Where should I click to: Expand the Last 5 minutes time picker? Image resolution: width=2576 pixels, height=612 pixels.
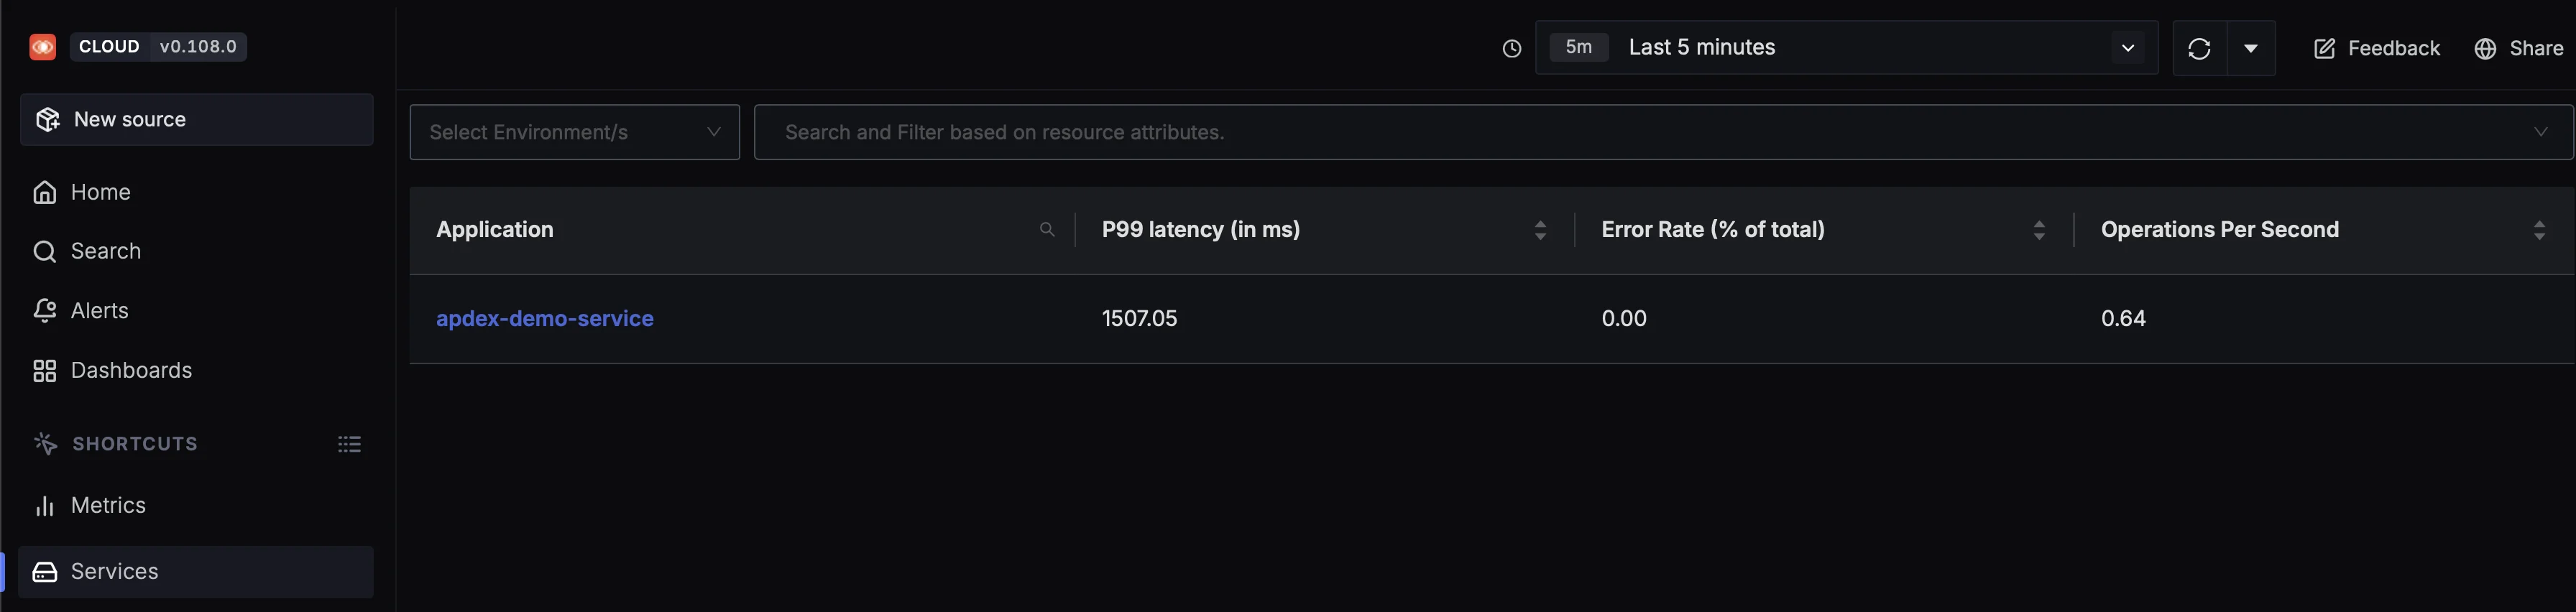2128,48
